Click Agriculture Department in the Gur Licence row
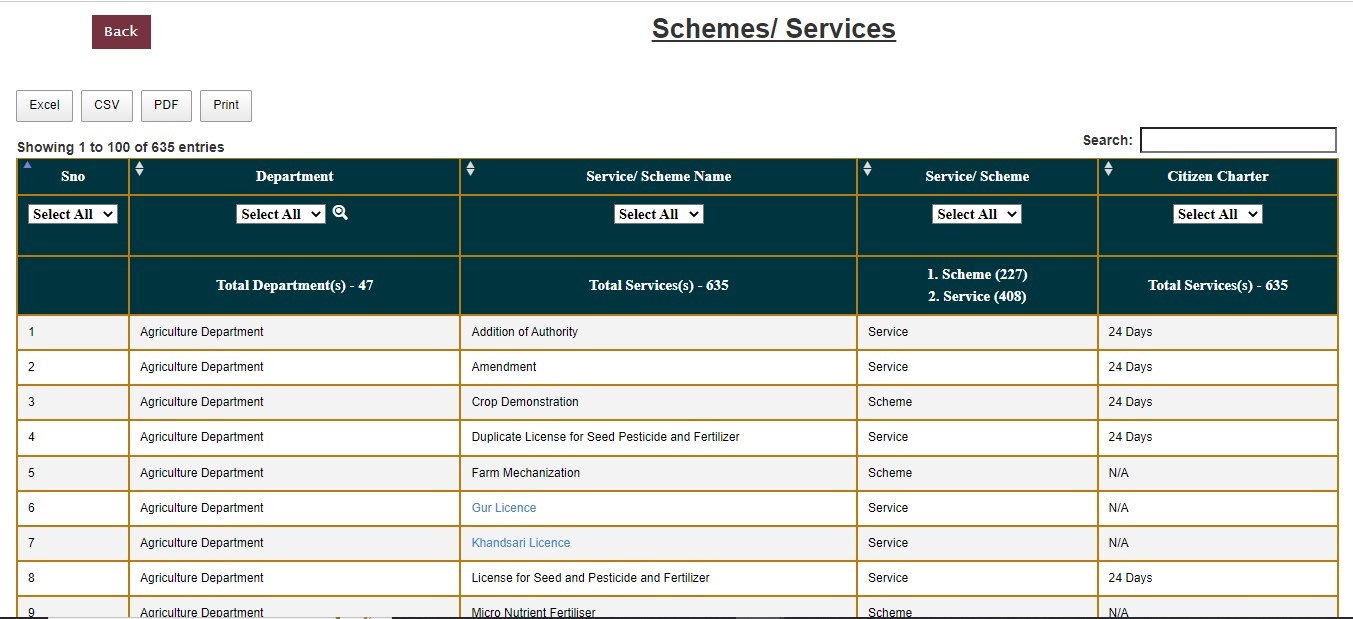Image resolution: width=1353 pixels, height=619 pixels. (x=202, y=508)
